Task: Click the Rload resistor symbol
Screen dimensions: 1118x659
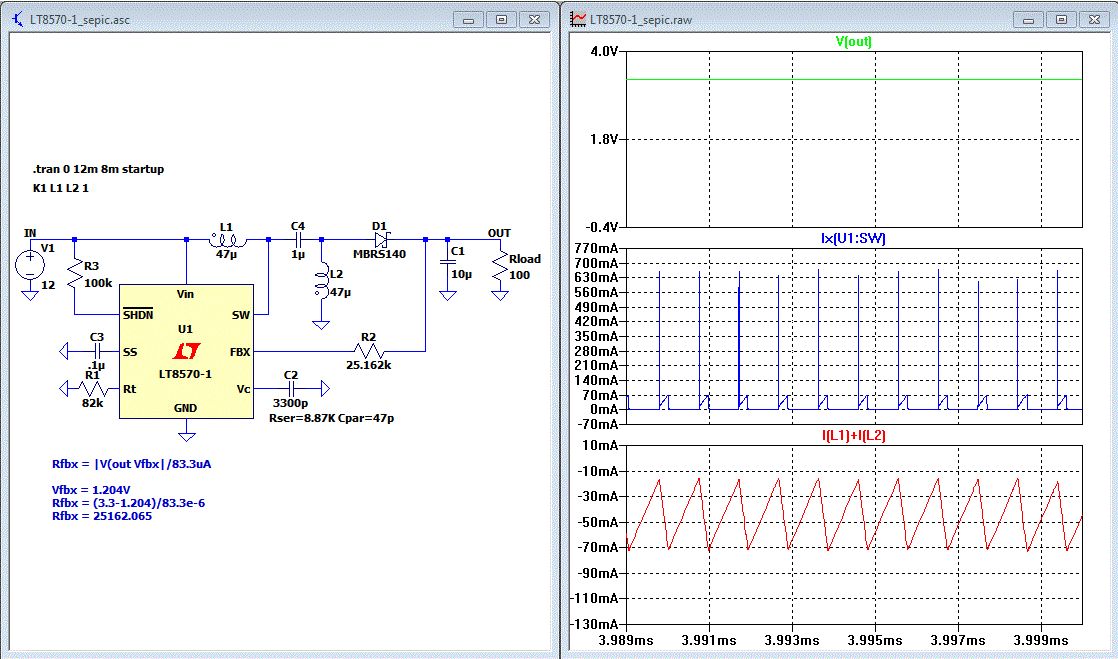Action: [498, 266]
